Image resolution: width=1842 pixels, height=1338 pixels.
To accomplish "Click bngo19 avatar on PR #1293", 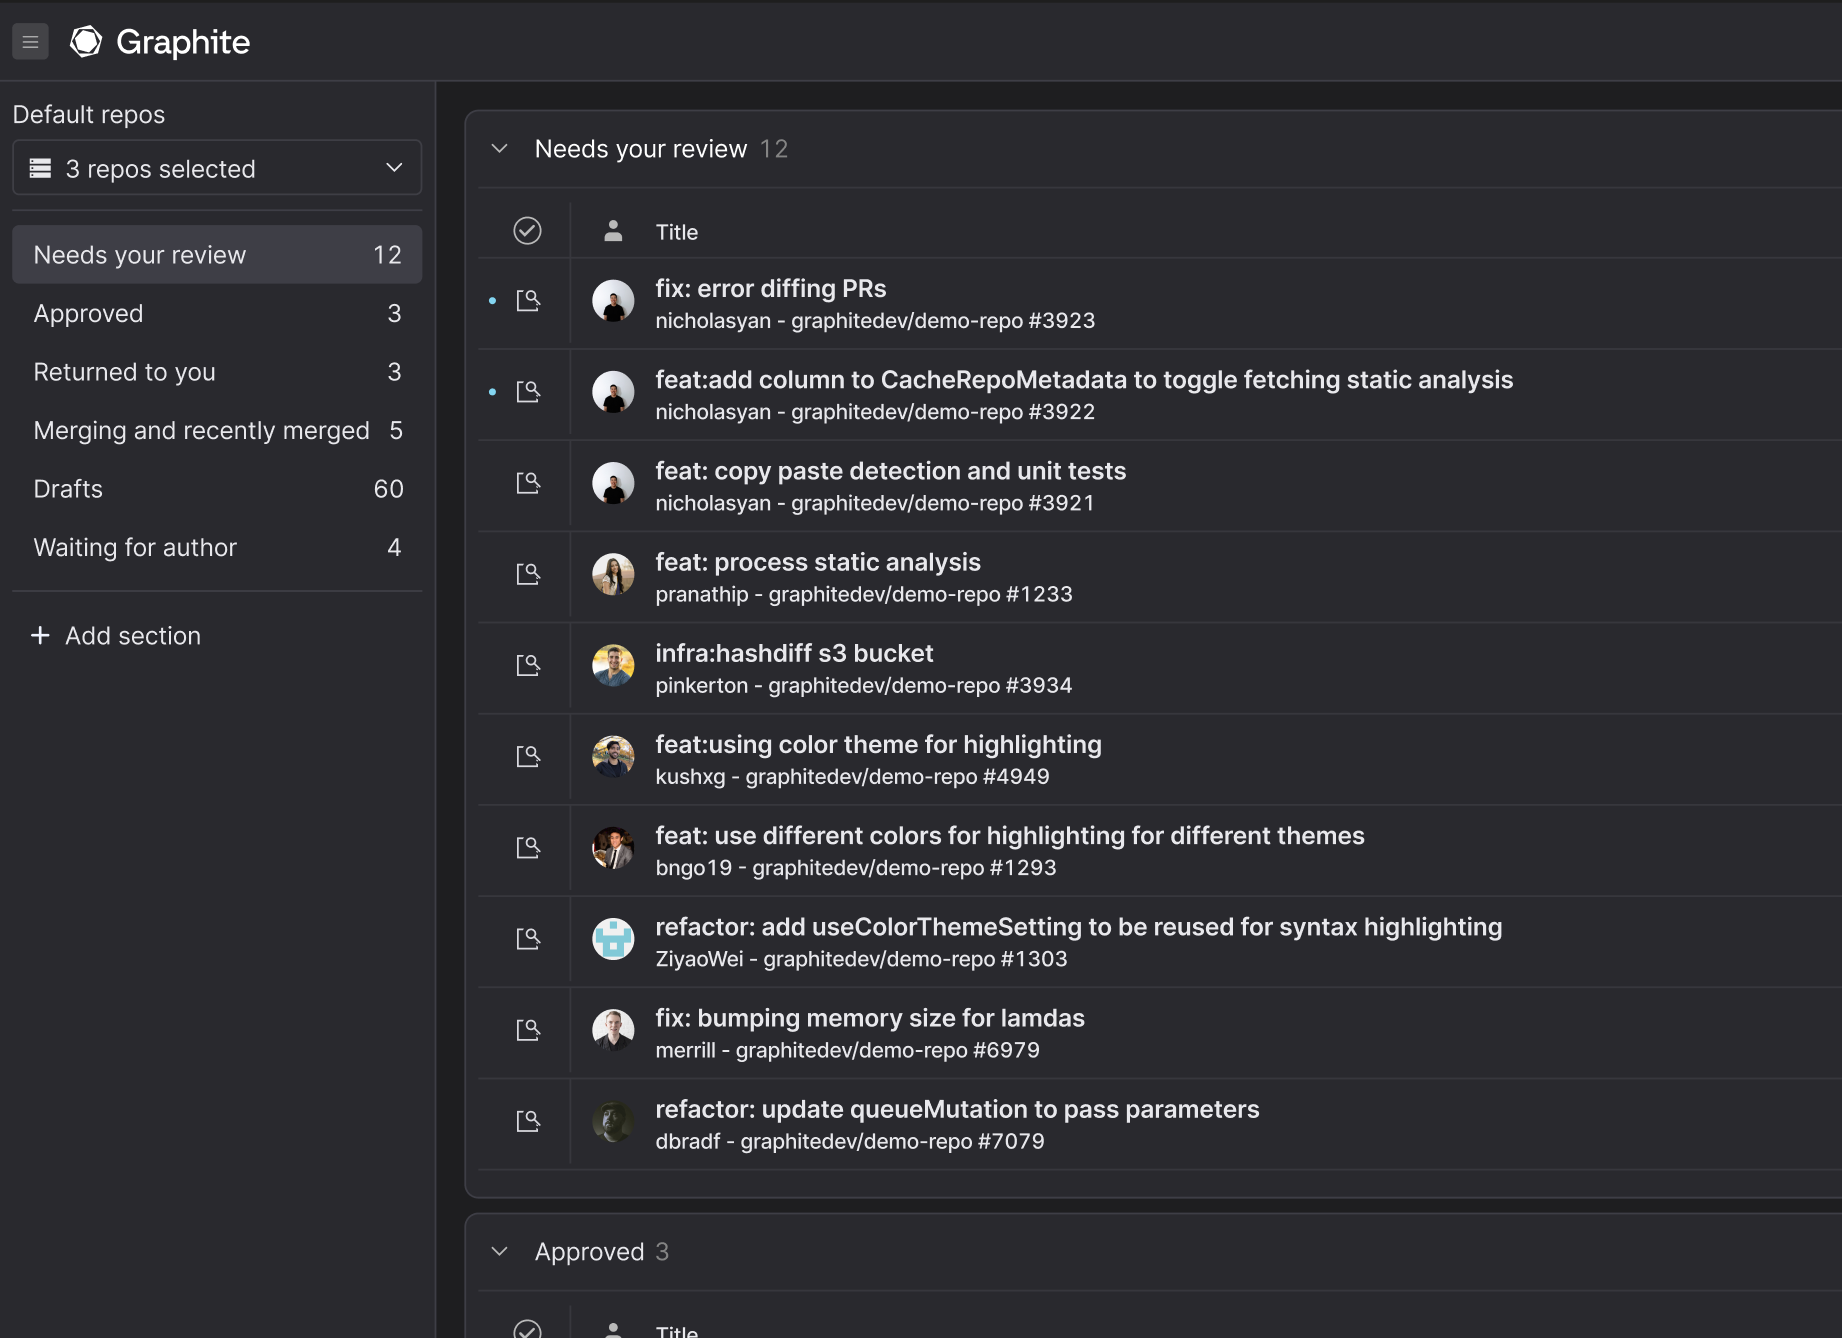I will click(x=613, y=848).
